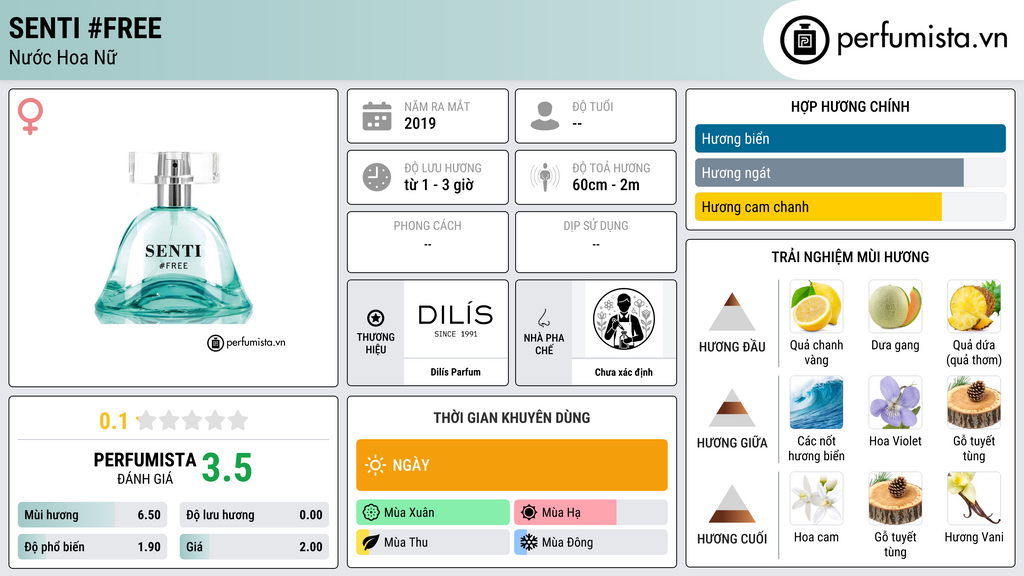Select the Mùa Thu season bar
Screen dimensions: 1024x576
[x=433, y=542]
